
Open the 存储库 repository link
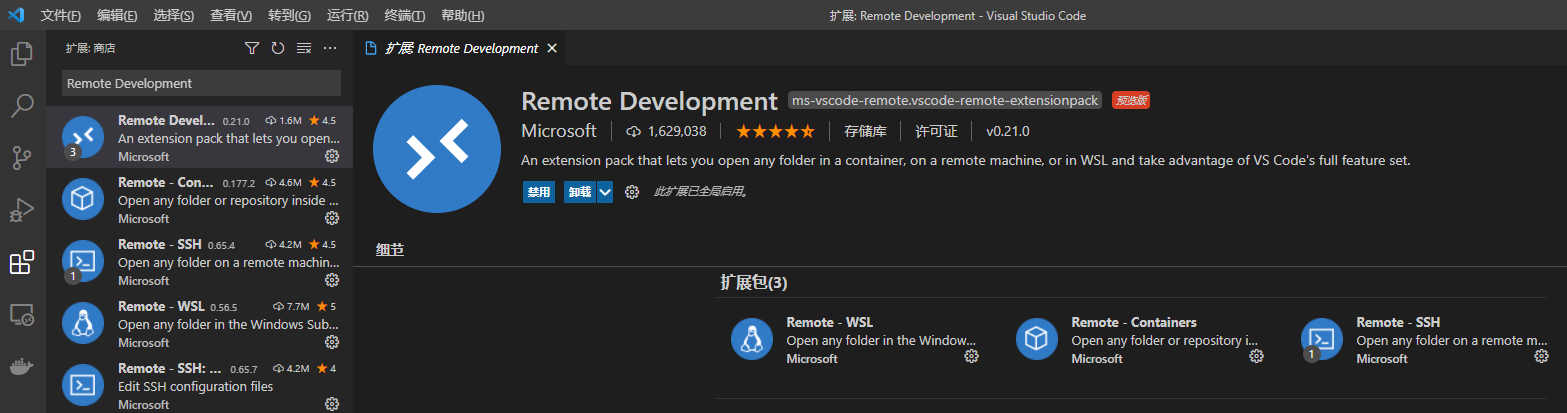(x=865, y=131)
